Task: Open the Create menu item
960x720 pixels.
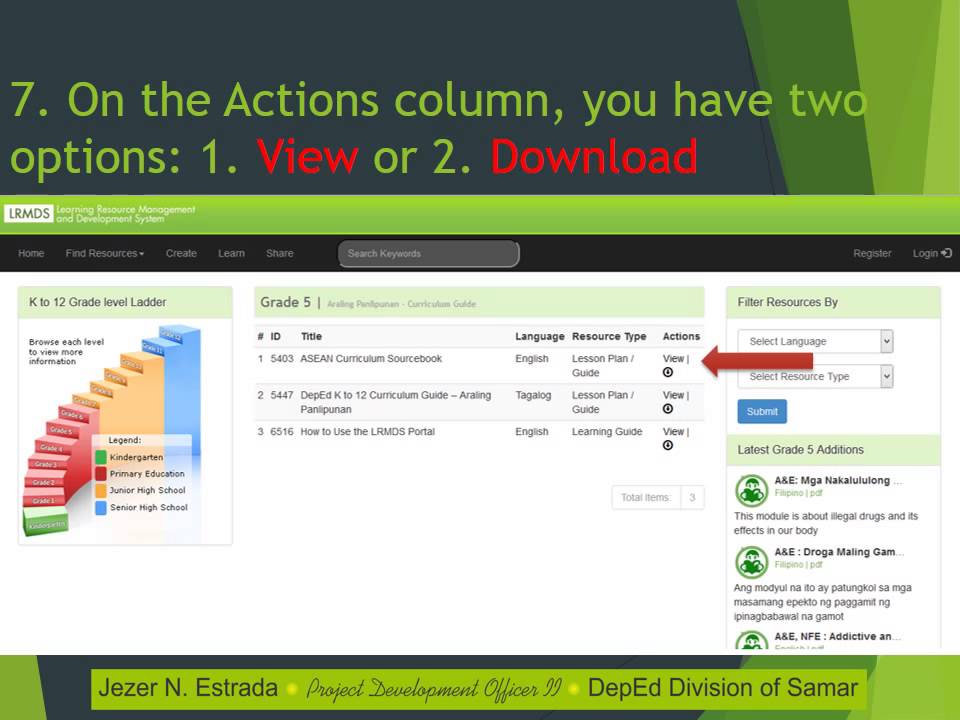Action: (181, 253)
